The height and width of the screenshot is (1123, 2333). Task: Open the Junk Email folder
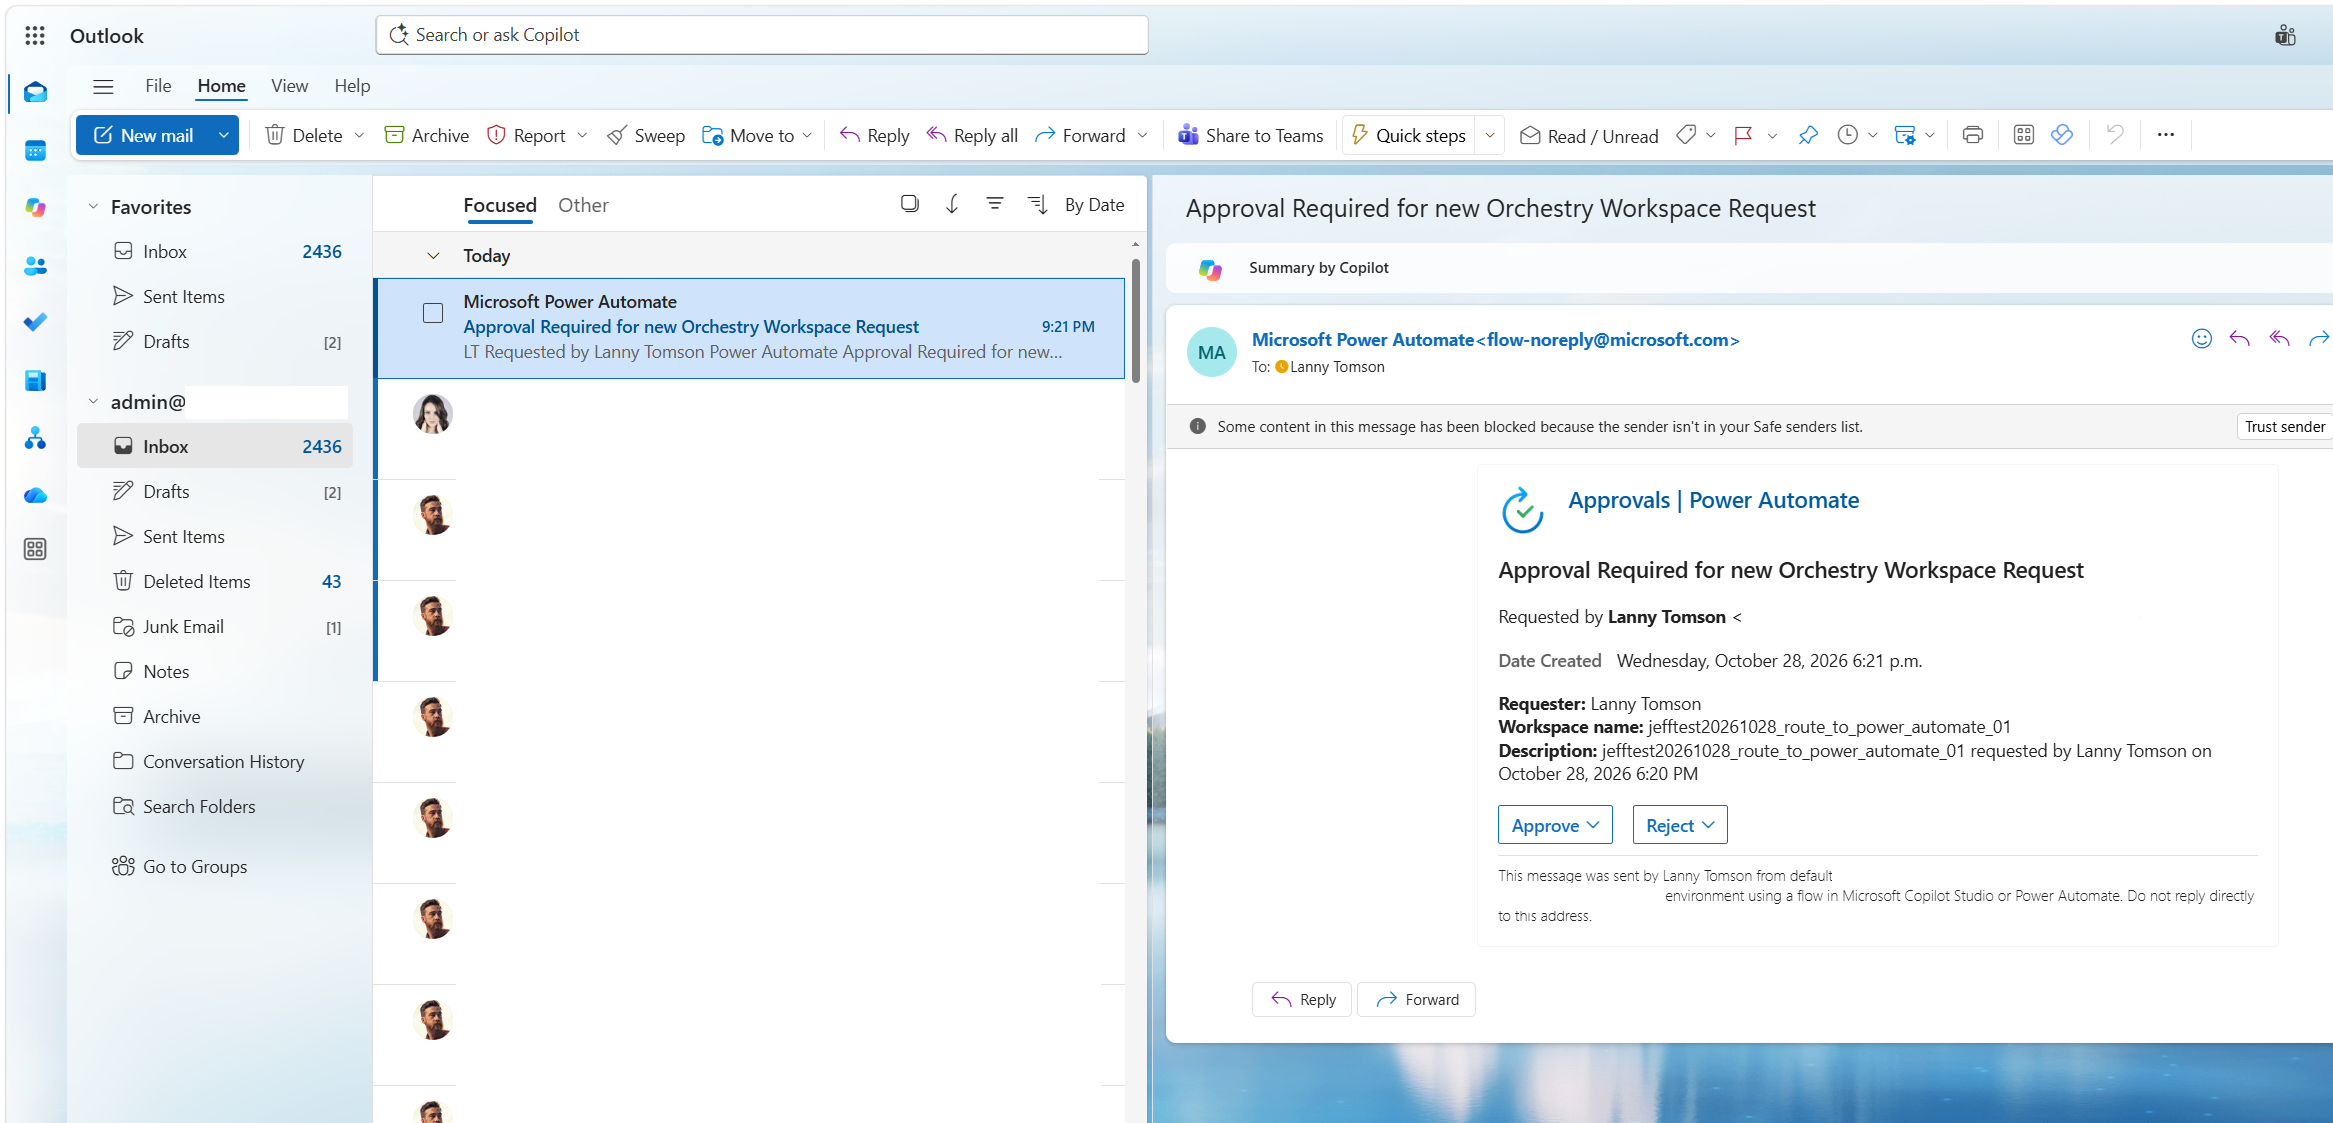(x=214, y=626)
